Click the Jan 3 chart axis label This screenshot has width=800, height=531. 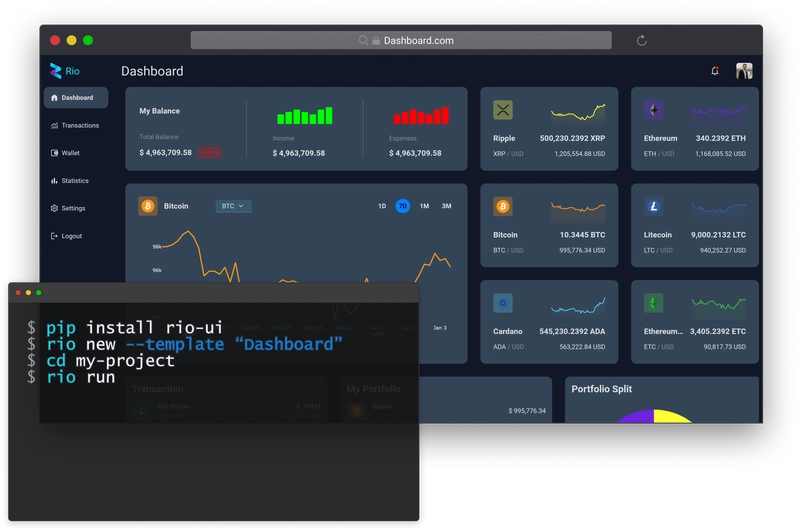pos(440,328)
